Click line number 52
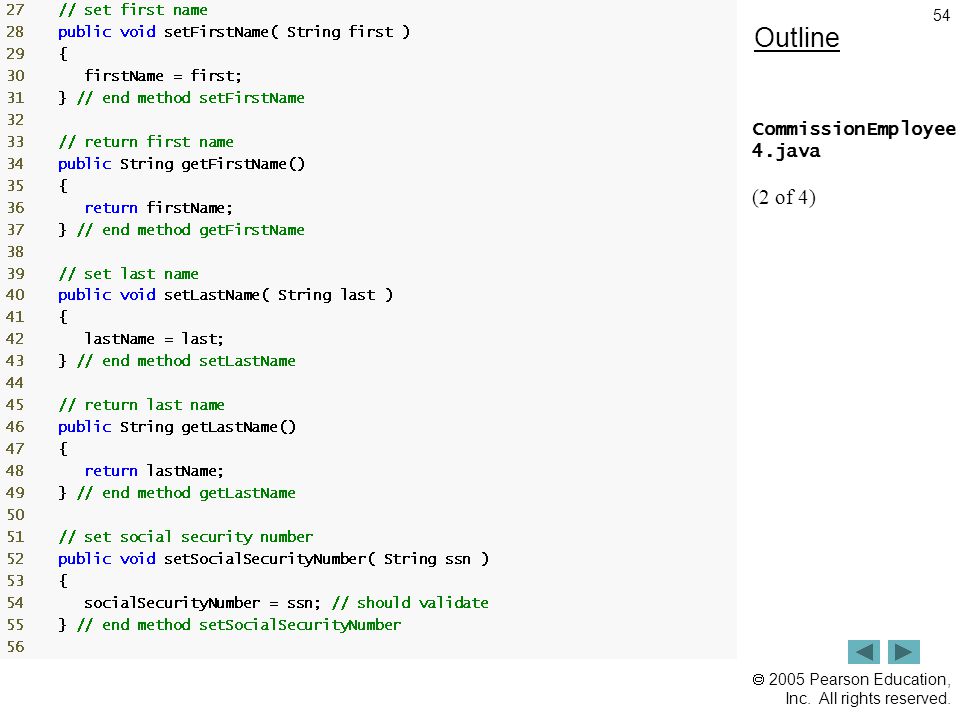The image size is (960, 720). tap(15, 559)
